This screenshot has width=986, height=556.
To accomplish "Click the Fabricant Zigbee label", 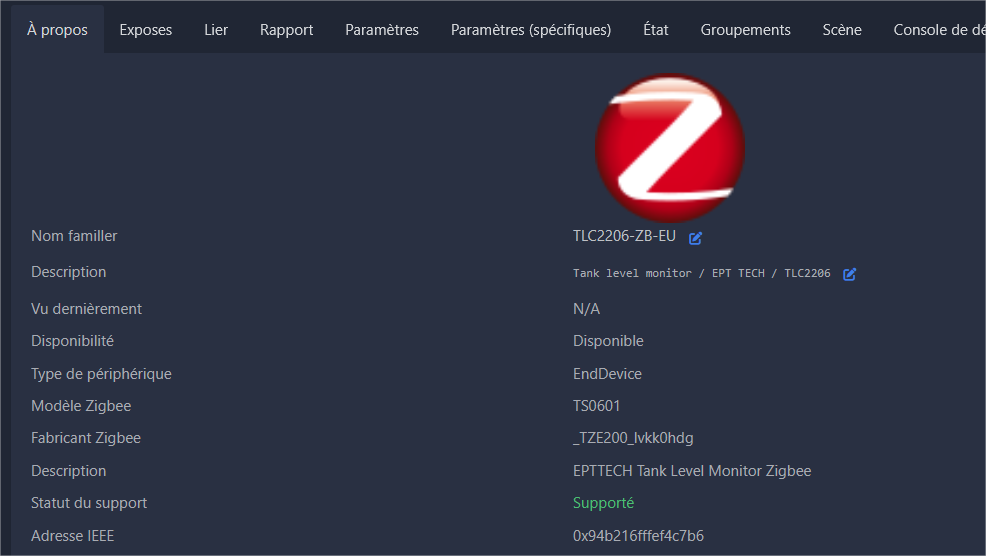I will click(x=86, y=438).
